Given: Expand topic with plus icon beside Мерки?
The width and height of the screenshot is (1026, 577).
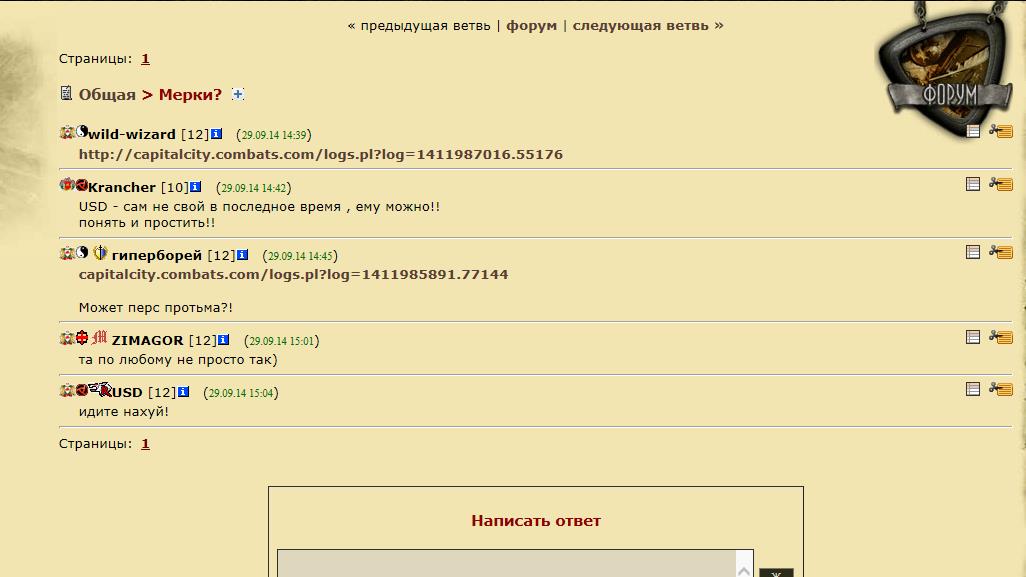Looking at the screenshot, I should coord(238,94).
